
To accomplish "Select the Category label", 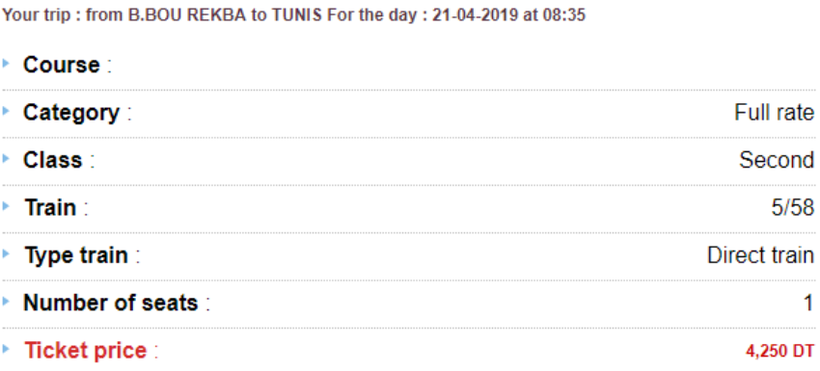I will coord(72,114).
